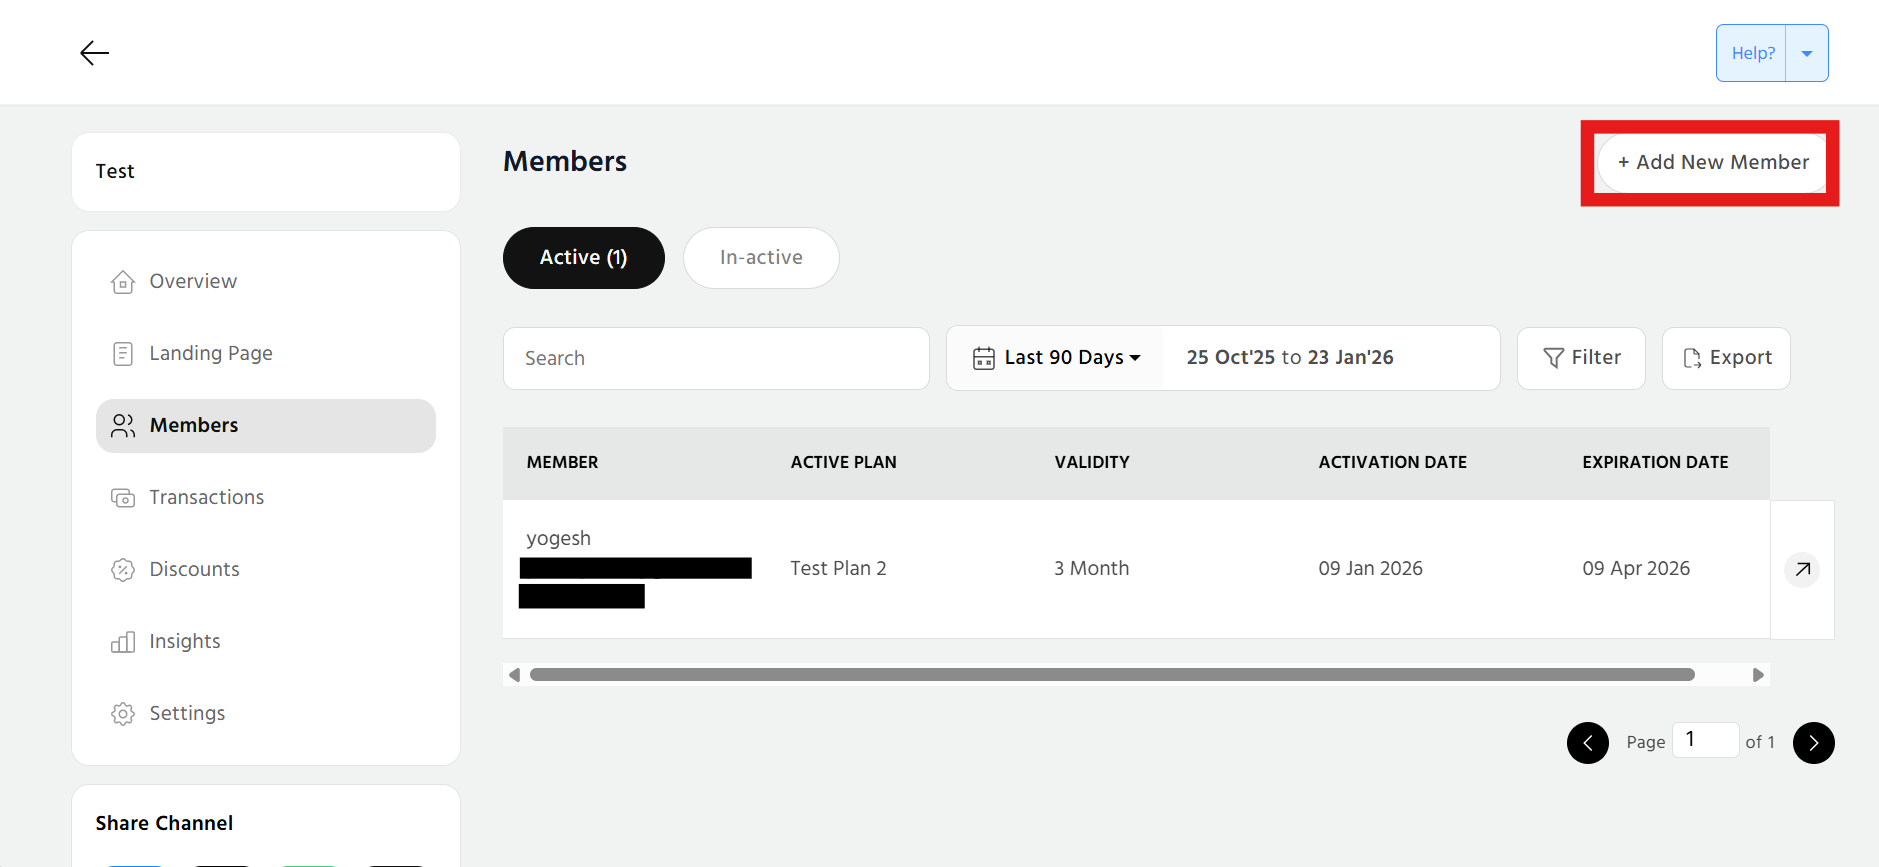The image size is (1879, 867).
Task: Open yogesh member details arrow
Action: pos(1801,569)
